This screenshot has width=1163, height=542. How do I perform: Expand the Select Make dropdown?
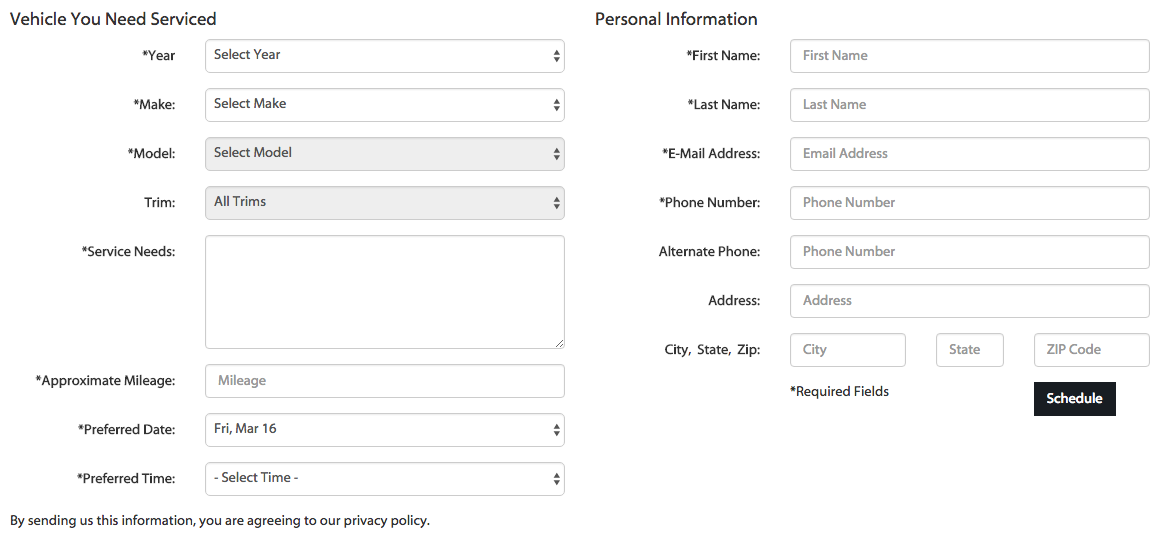click(x=384, y=105)
